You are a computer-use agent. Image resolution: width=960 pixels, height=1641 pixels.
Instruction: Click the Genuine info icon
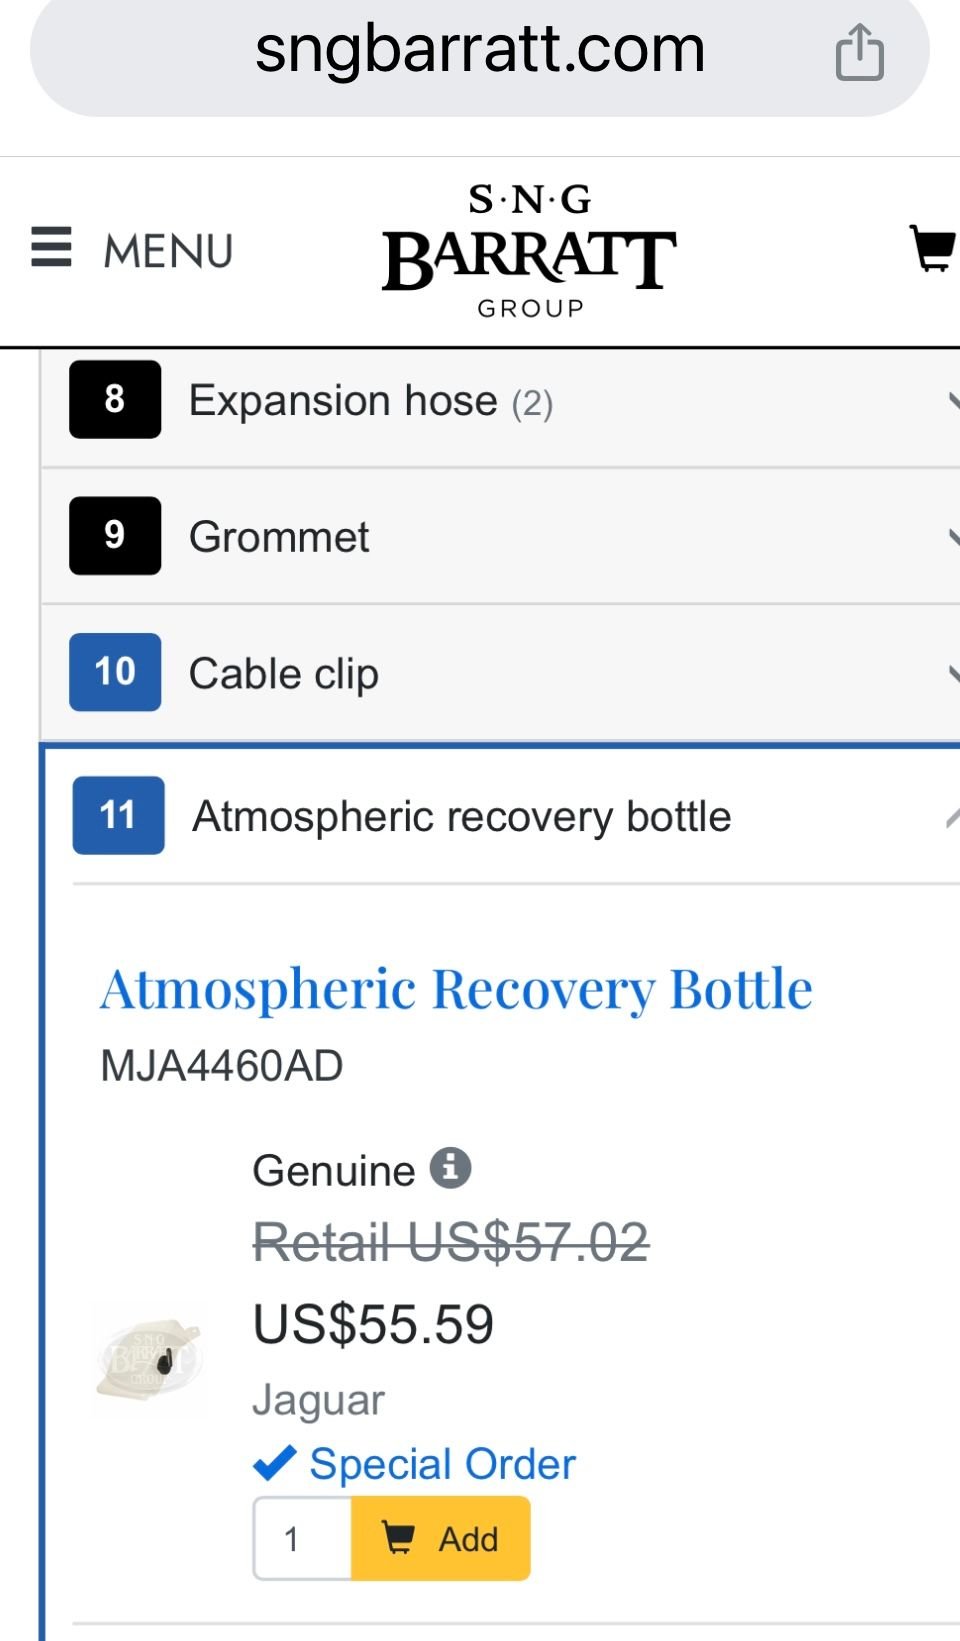451,1167
